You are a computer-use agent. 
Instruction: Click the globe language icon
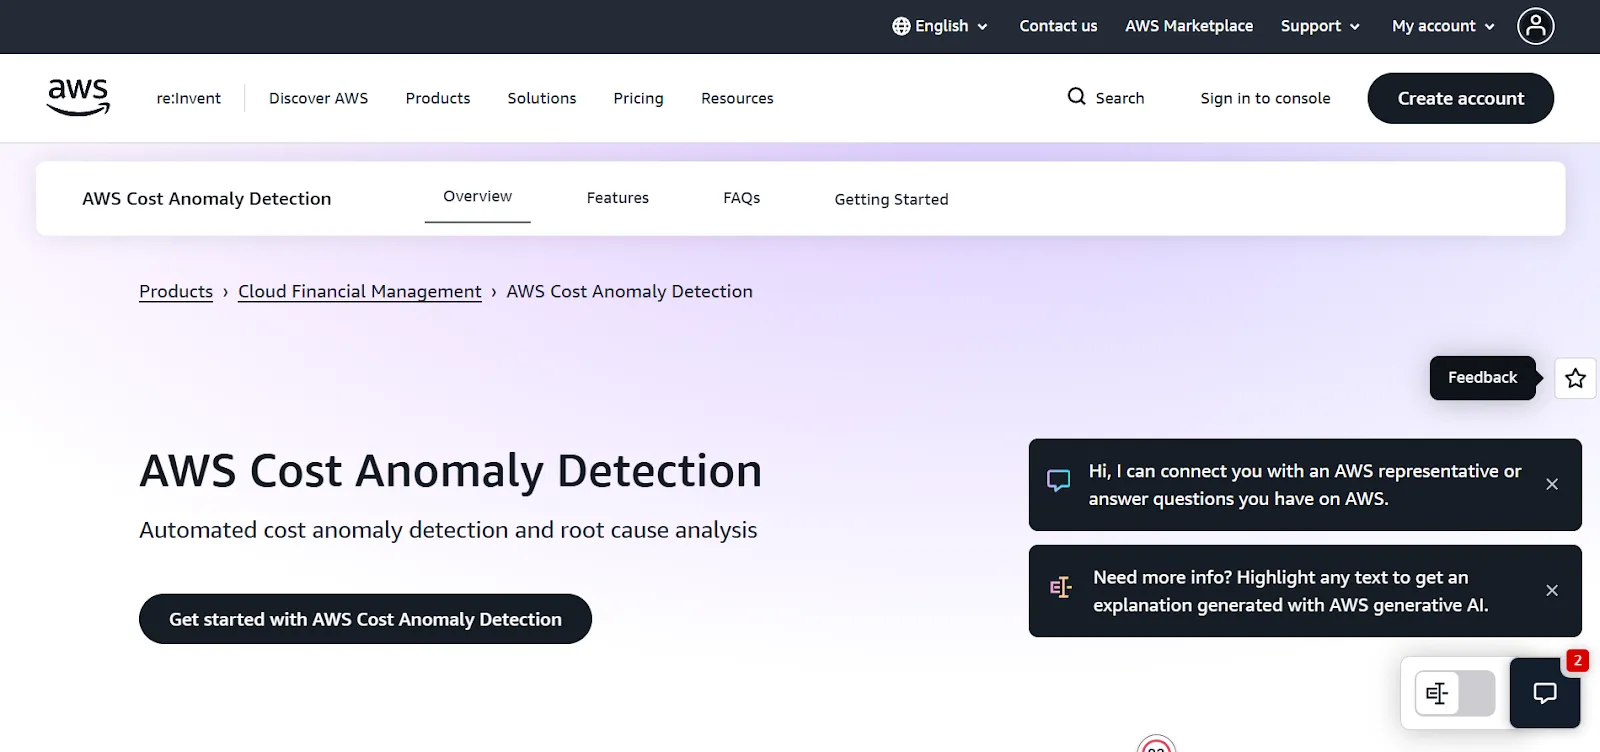coord(901,26)
